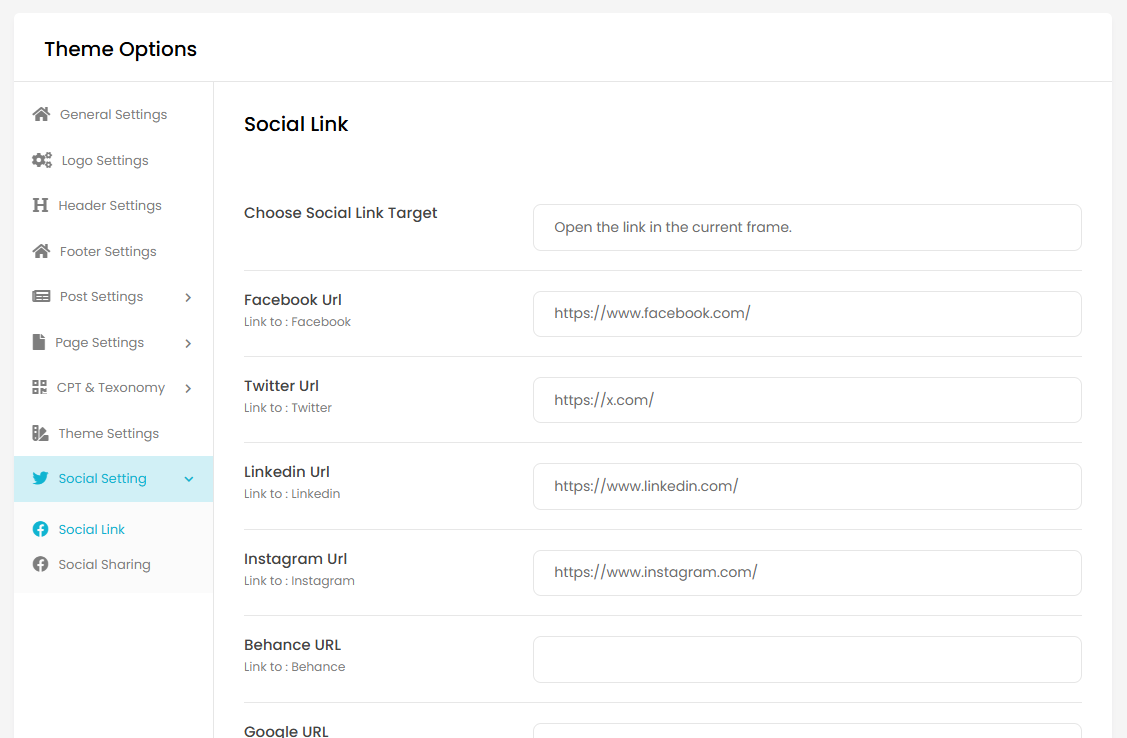Expand the Page Settings chevron

[188, 343]
